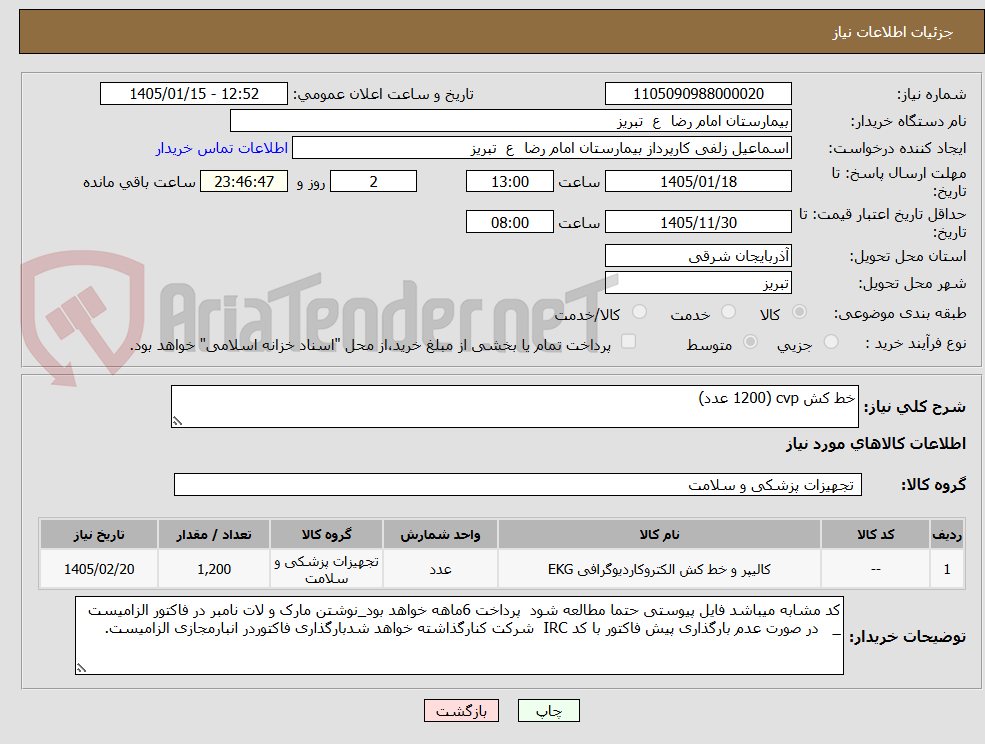This screenshot has height=744, width=985.
Task: Click the table group cell تجهیزات پزشکی و سلامت
Action: [x=327, y=569]
